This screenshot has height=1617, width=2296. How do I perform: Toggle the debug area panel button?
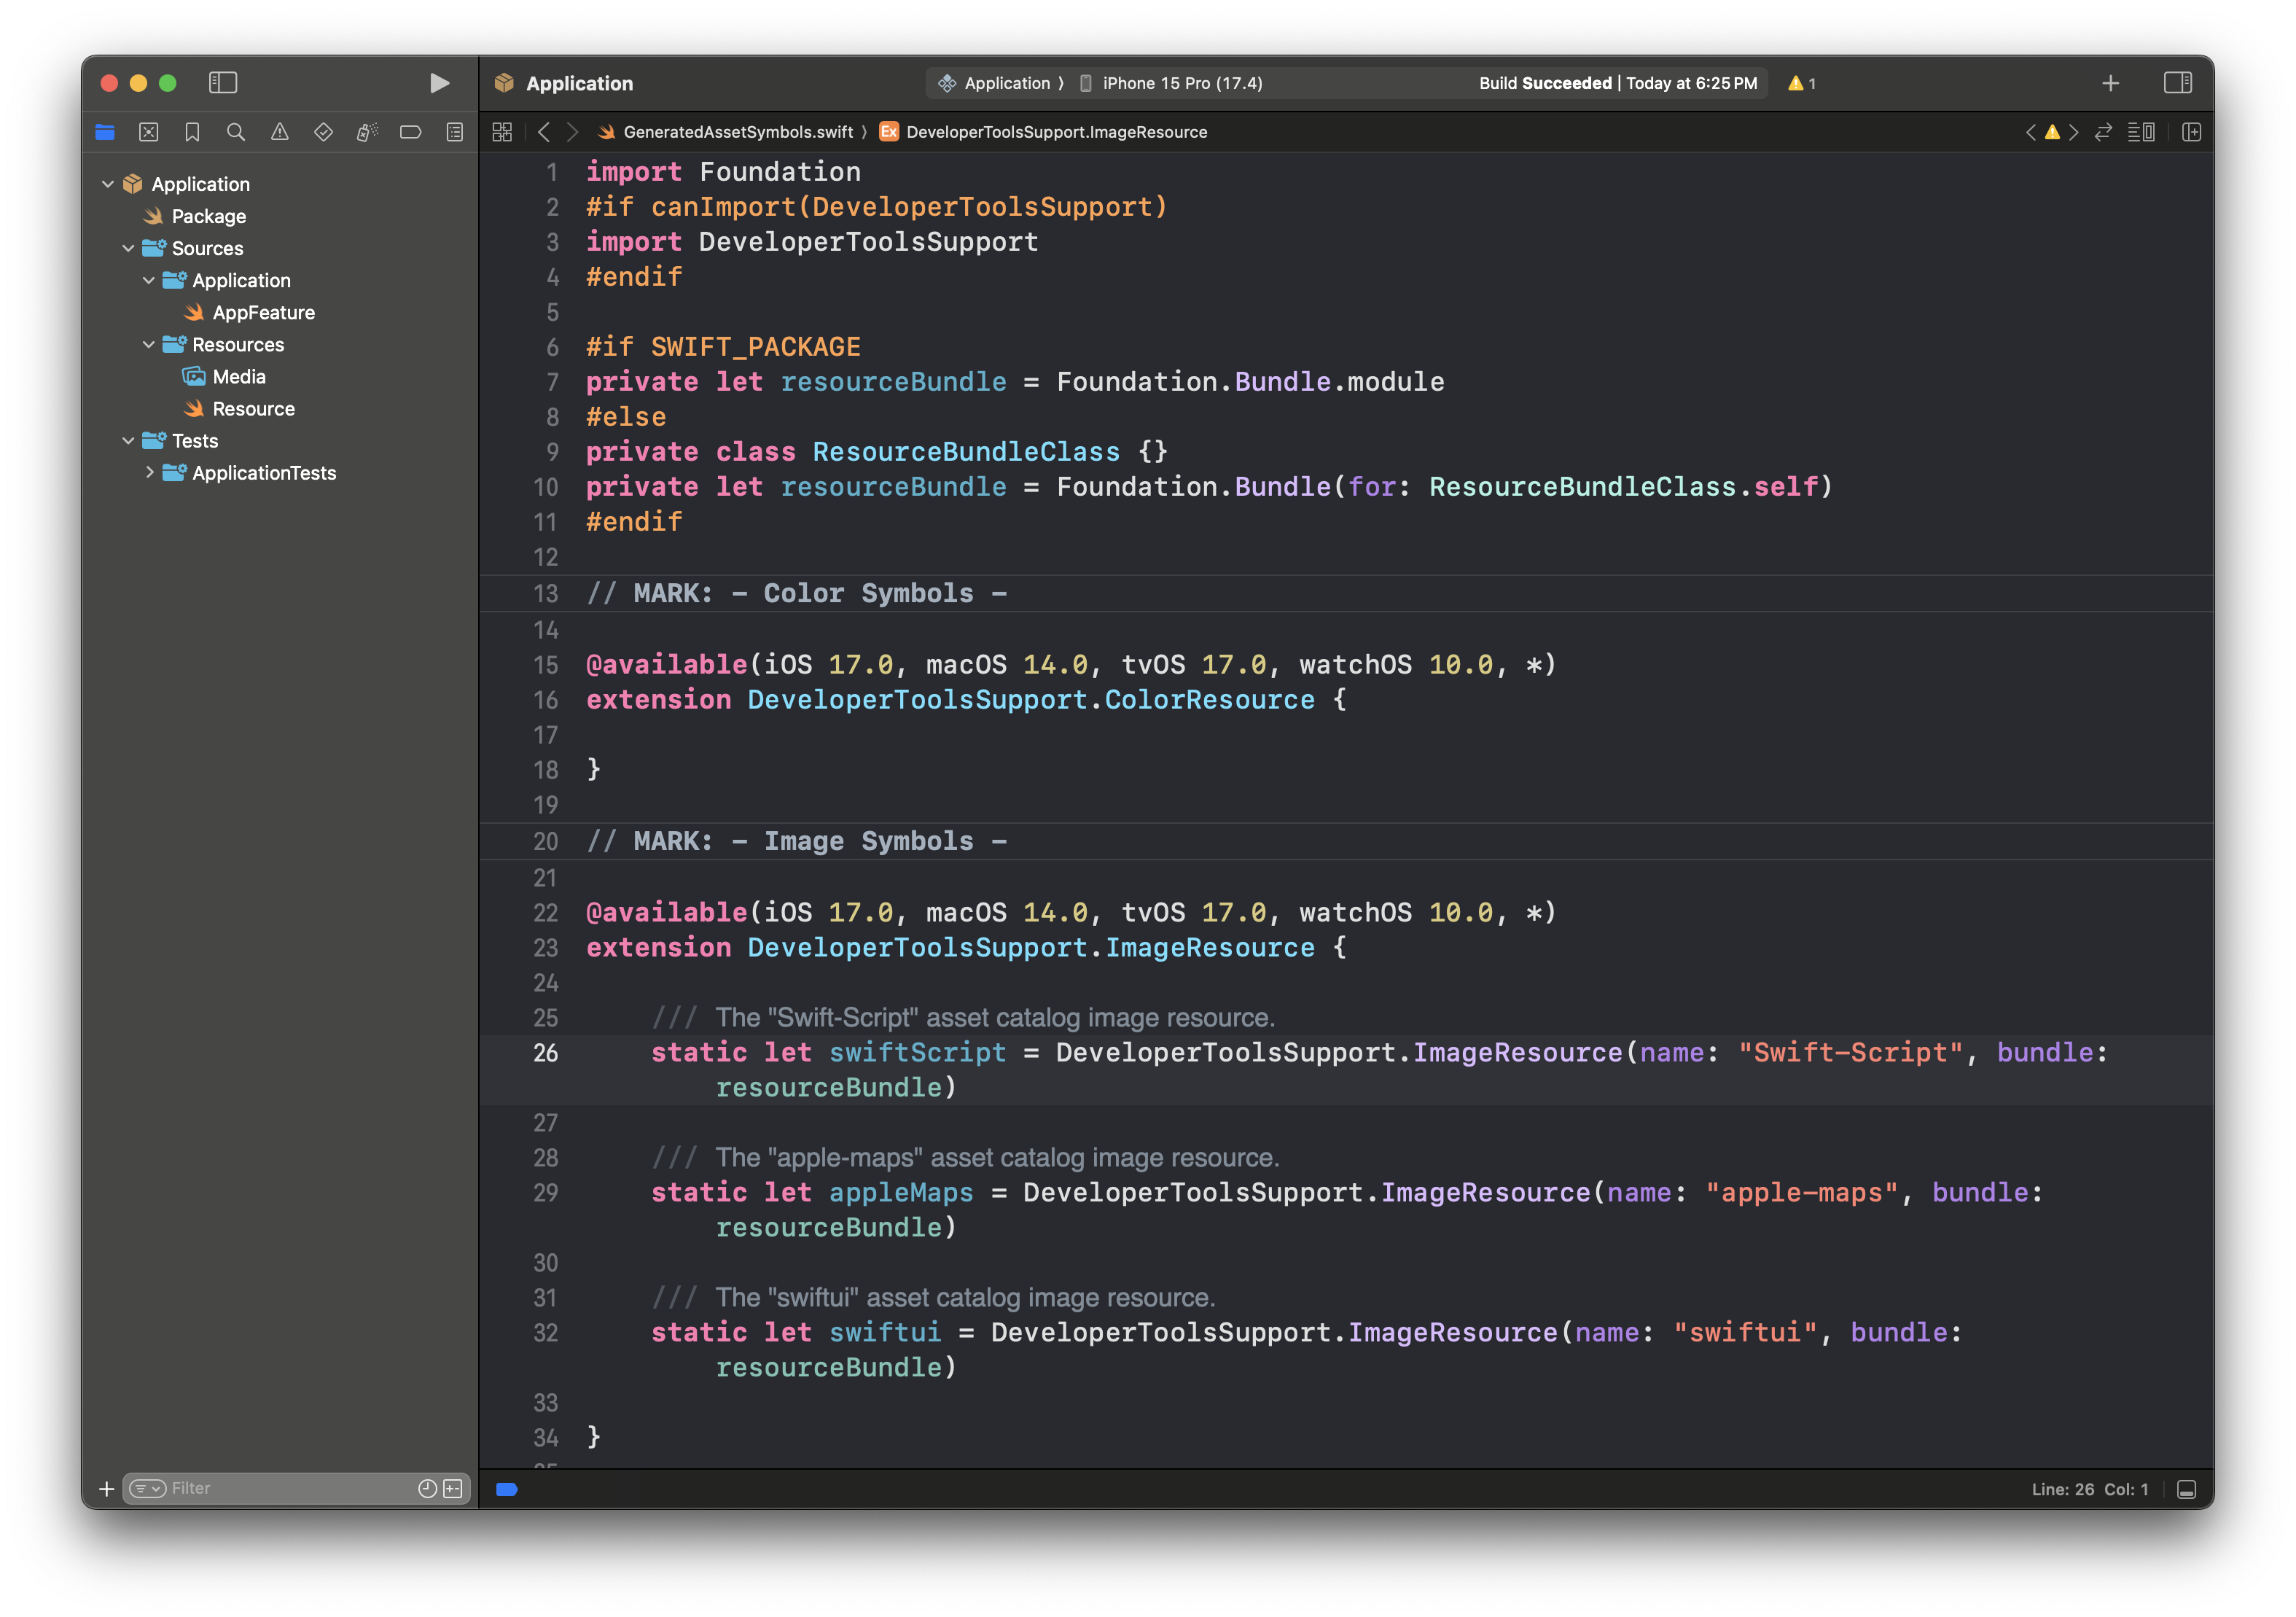click(2186, 1489)
